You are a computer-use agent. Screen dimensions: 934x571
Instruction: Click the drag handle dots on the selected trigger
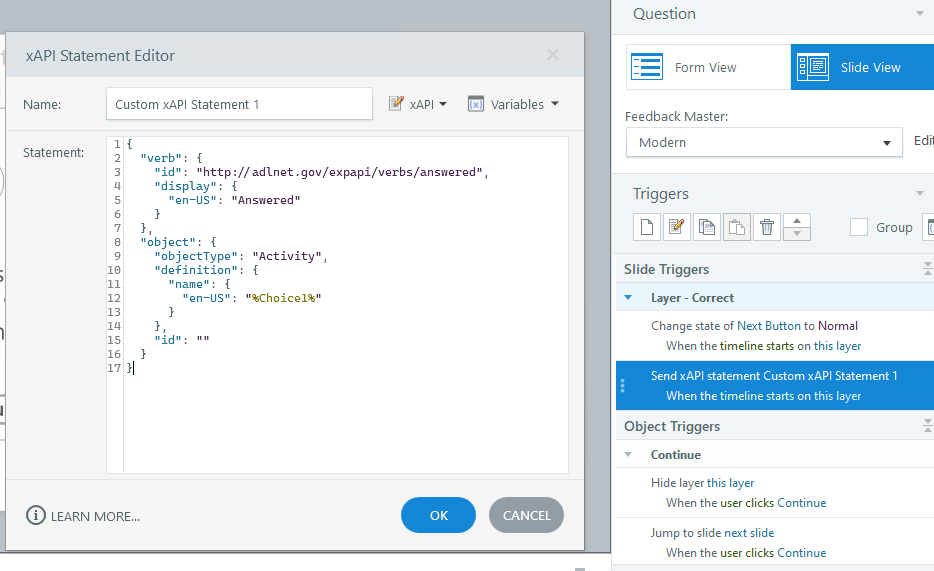[622, 386]
